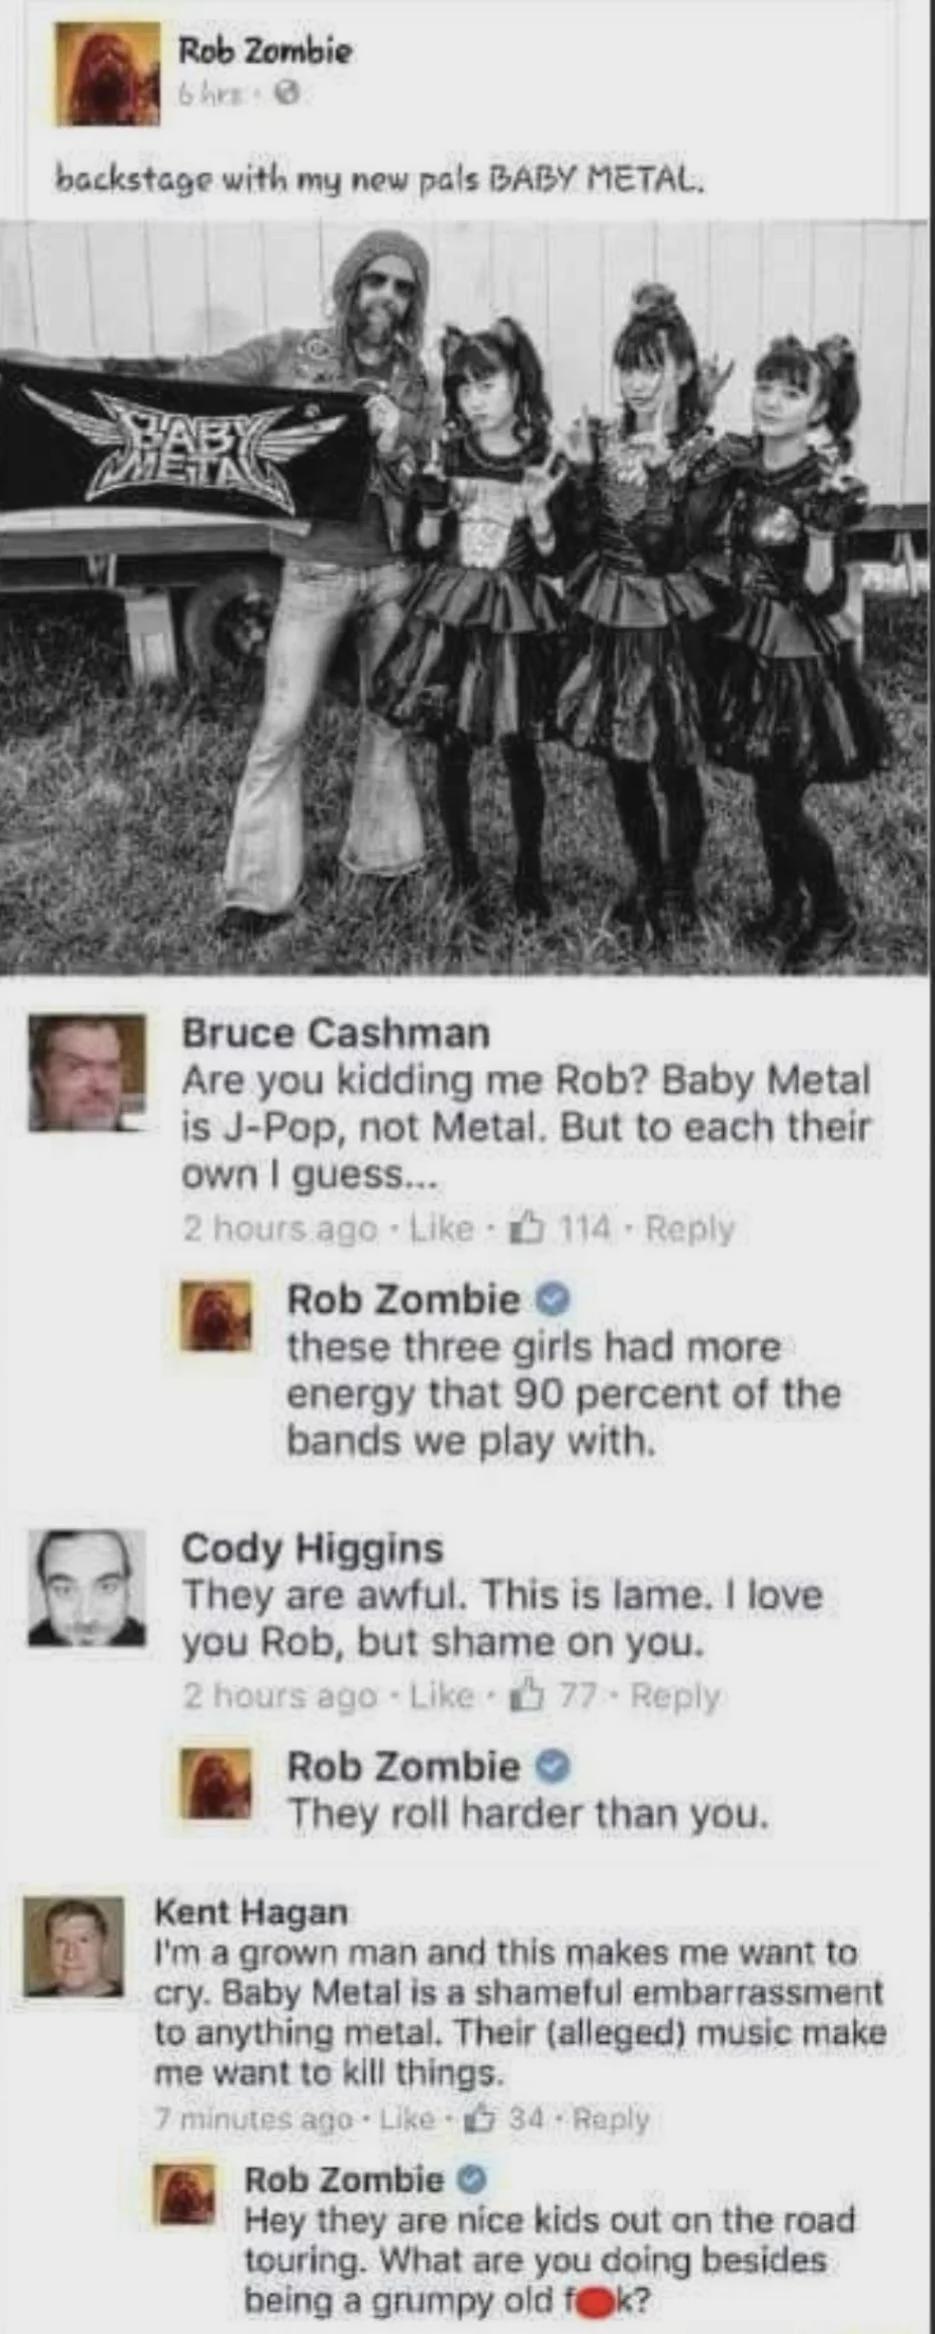Click Bruce Cashman's avatar
The image size is (935, 2334).
point(87,1072)
